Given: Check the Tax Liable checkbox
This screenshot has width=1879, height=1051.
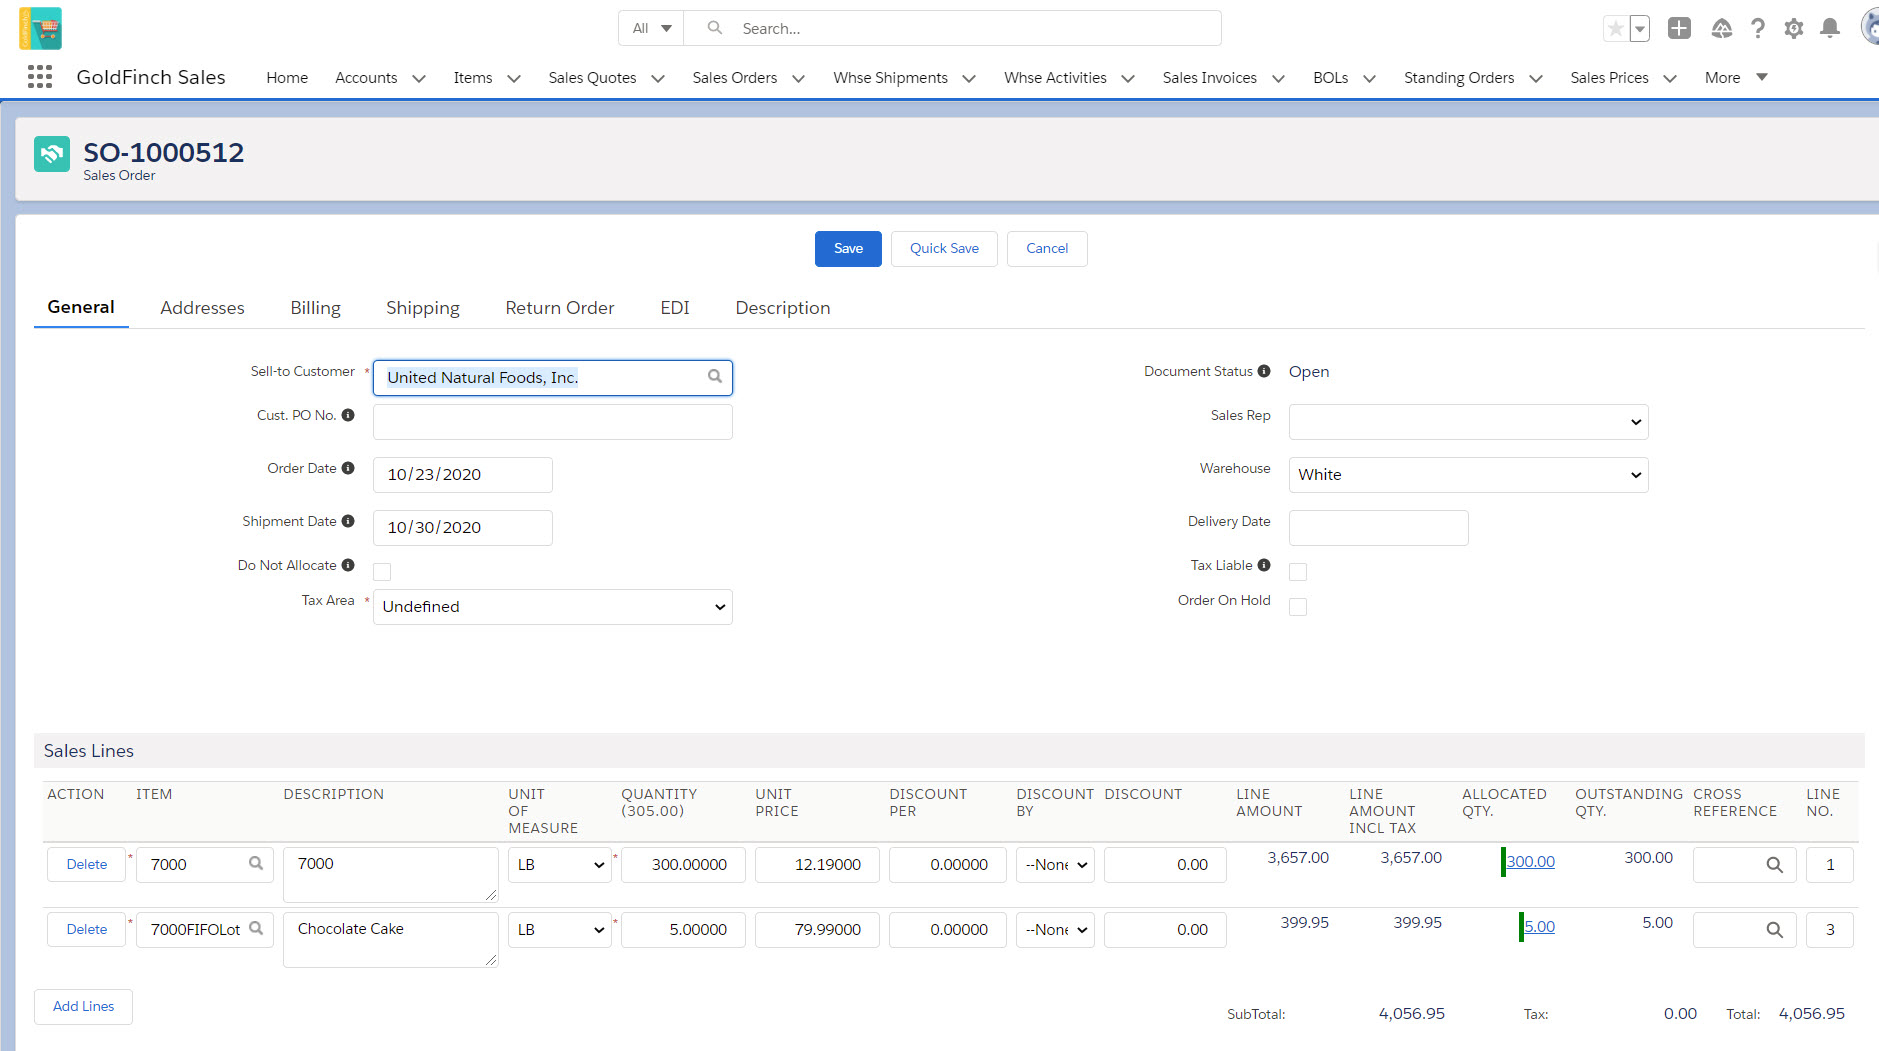Looking at the screenshot, I should pyautogui.click(x=1298, y=572).
